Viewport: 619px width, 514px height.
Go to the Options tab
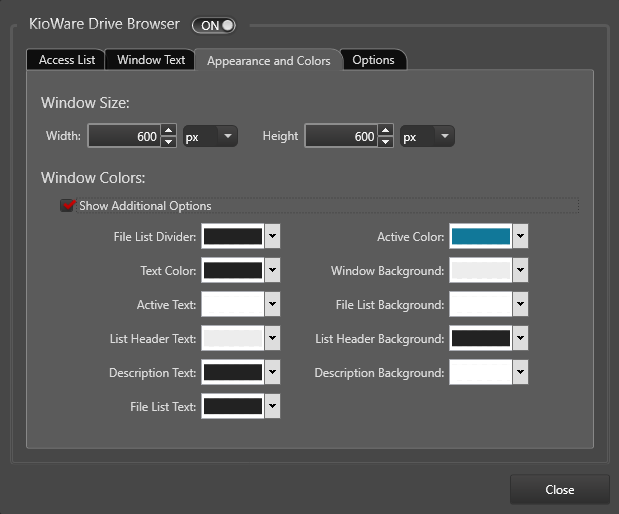pos(373,60)
